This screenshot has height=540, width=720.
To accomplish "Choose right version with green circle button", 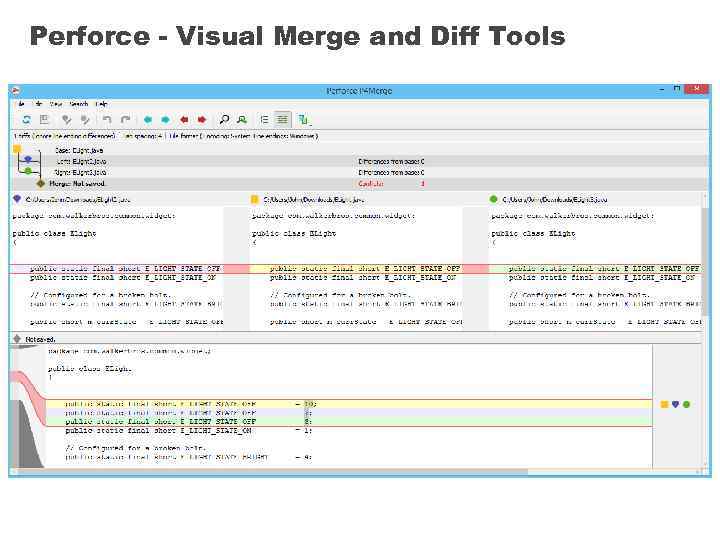I will click(x=686, y=405).
